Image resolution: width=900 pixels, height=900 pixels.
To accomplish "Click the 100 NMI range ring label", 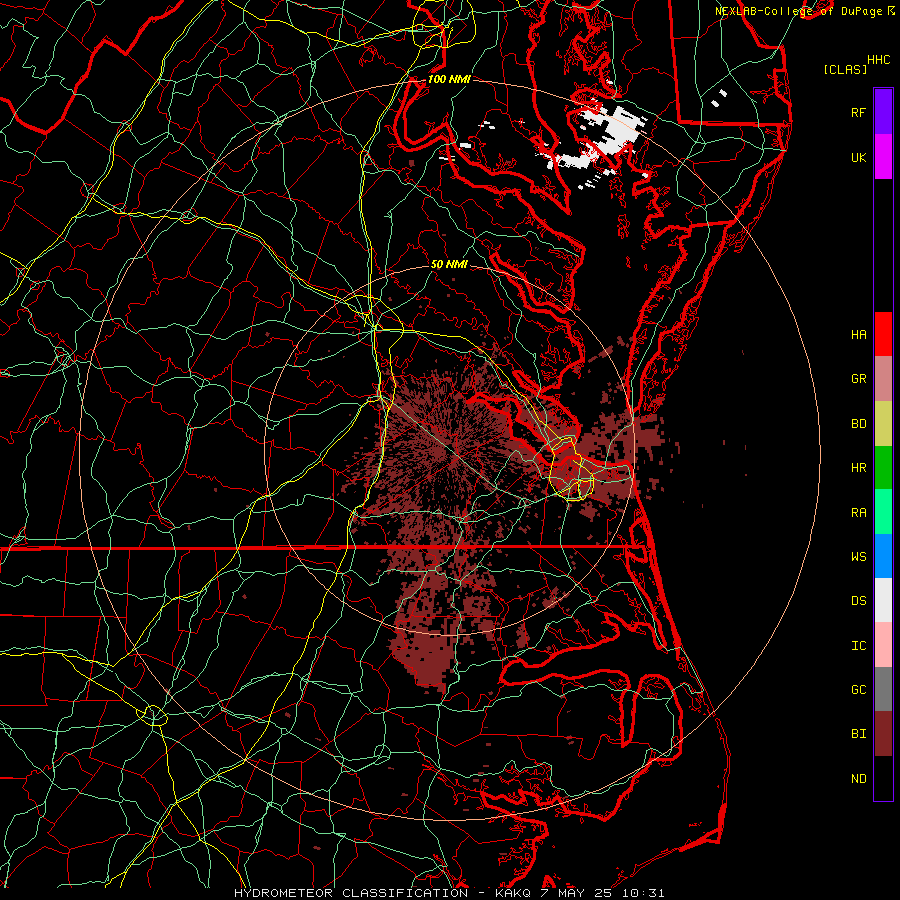I will point(449,79).
